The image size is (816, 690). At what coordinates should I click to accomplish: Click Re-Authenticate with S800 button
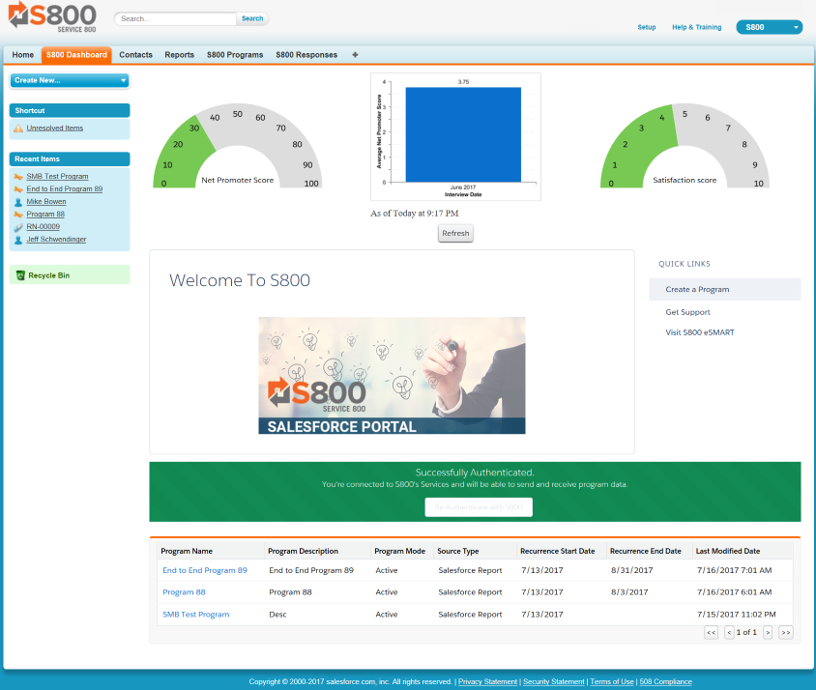(x=478, y=507)
